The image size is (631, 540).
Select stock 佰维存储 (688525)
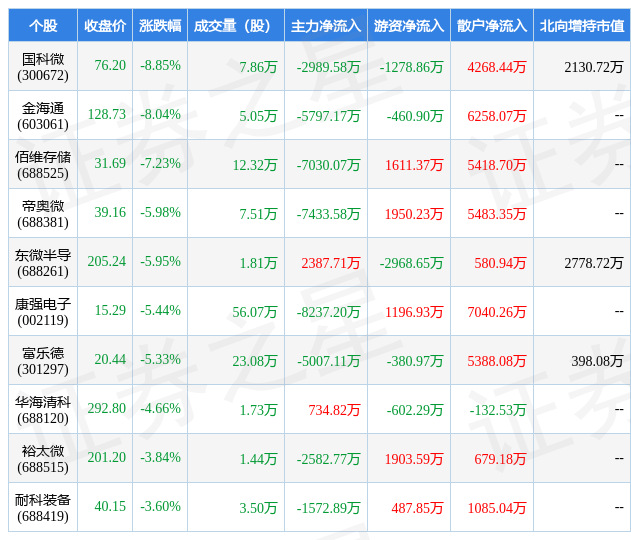(x=43, y=165)
